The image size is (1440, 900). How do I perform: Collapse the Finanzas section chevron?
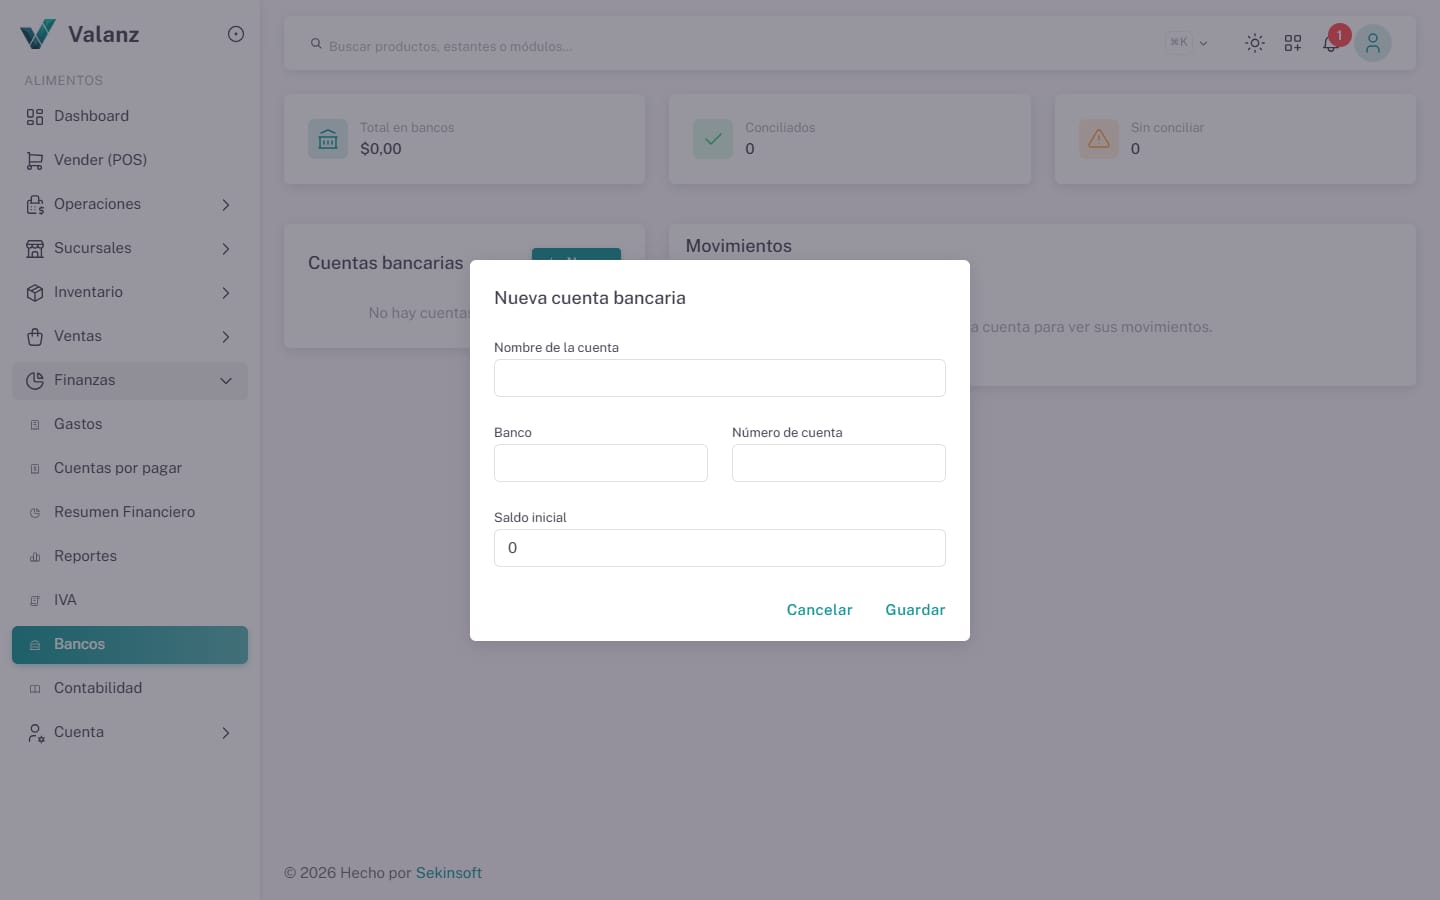(x=226, y=381)
